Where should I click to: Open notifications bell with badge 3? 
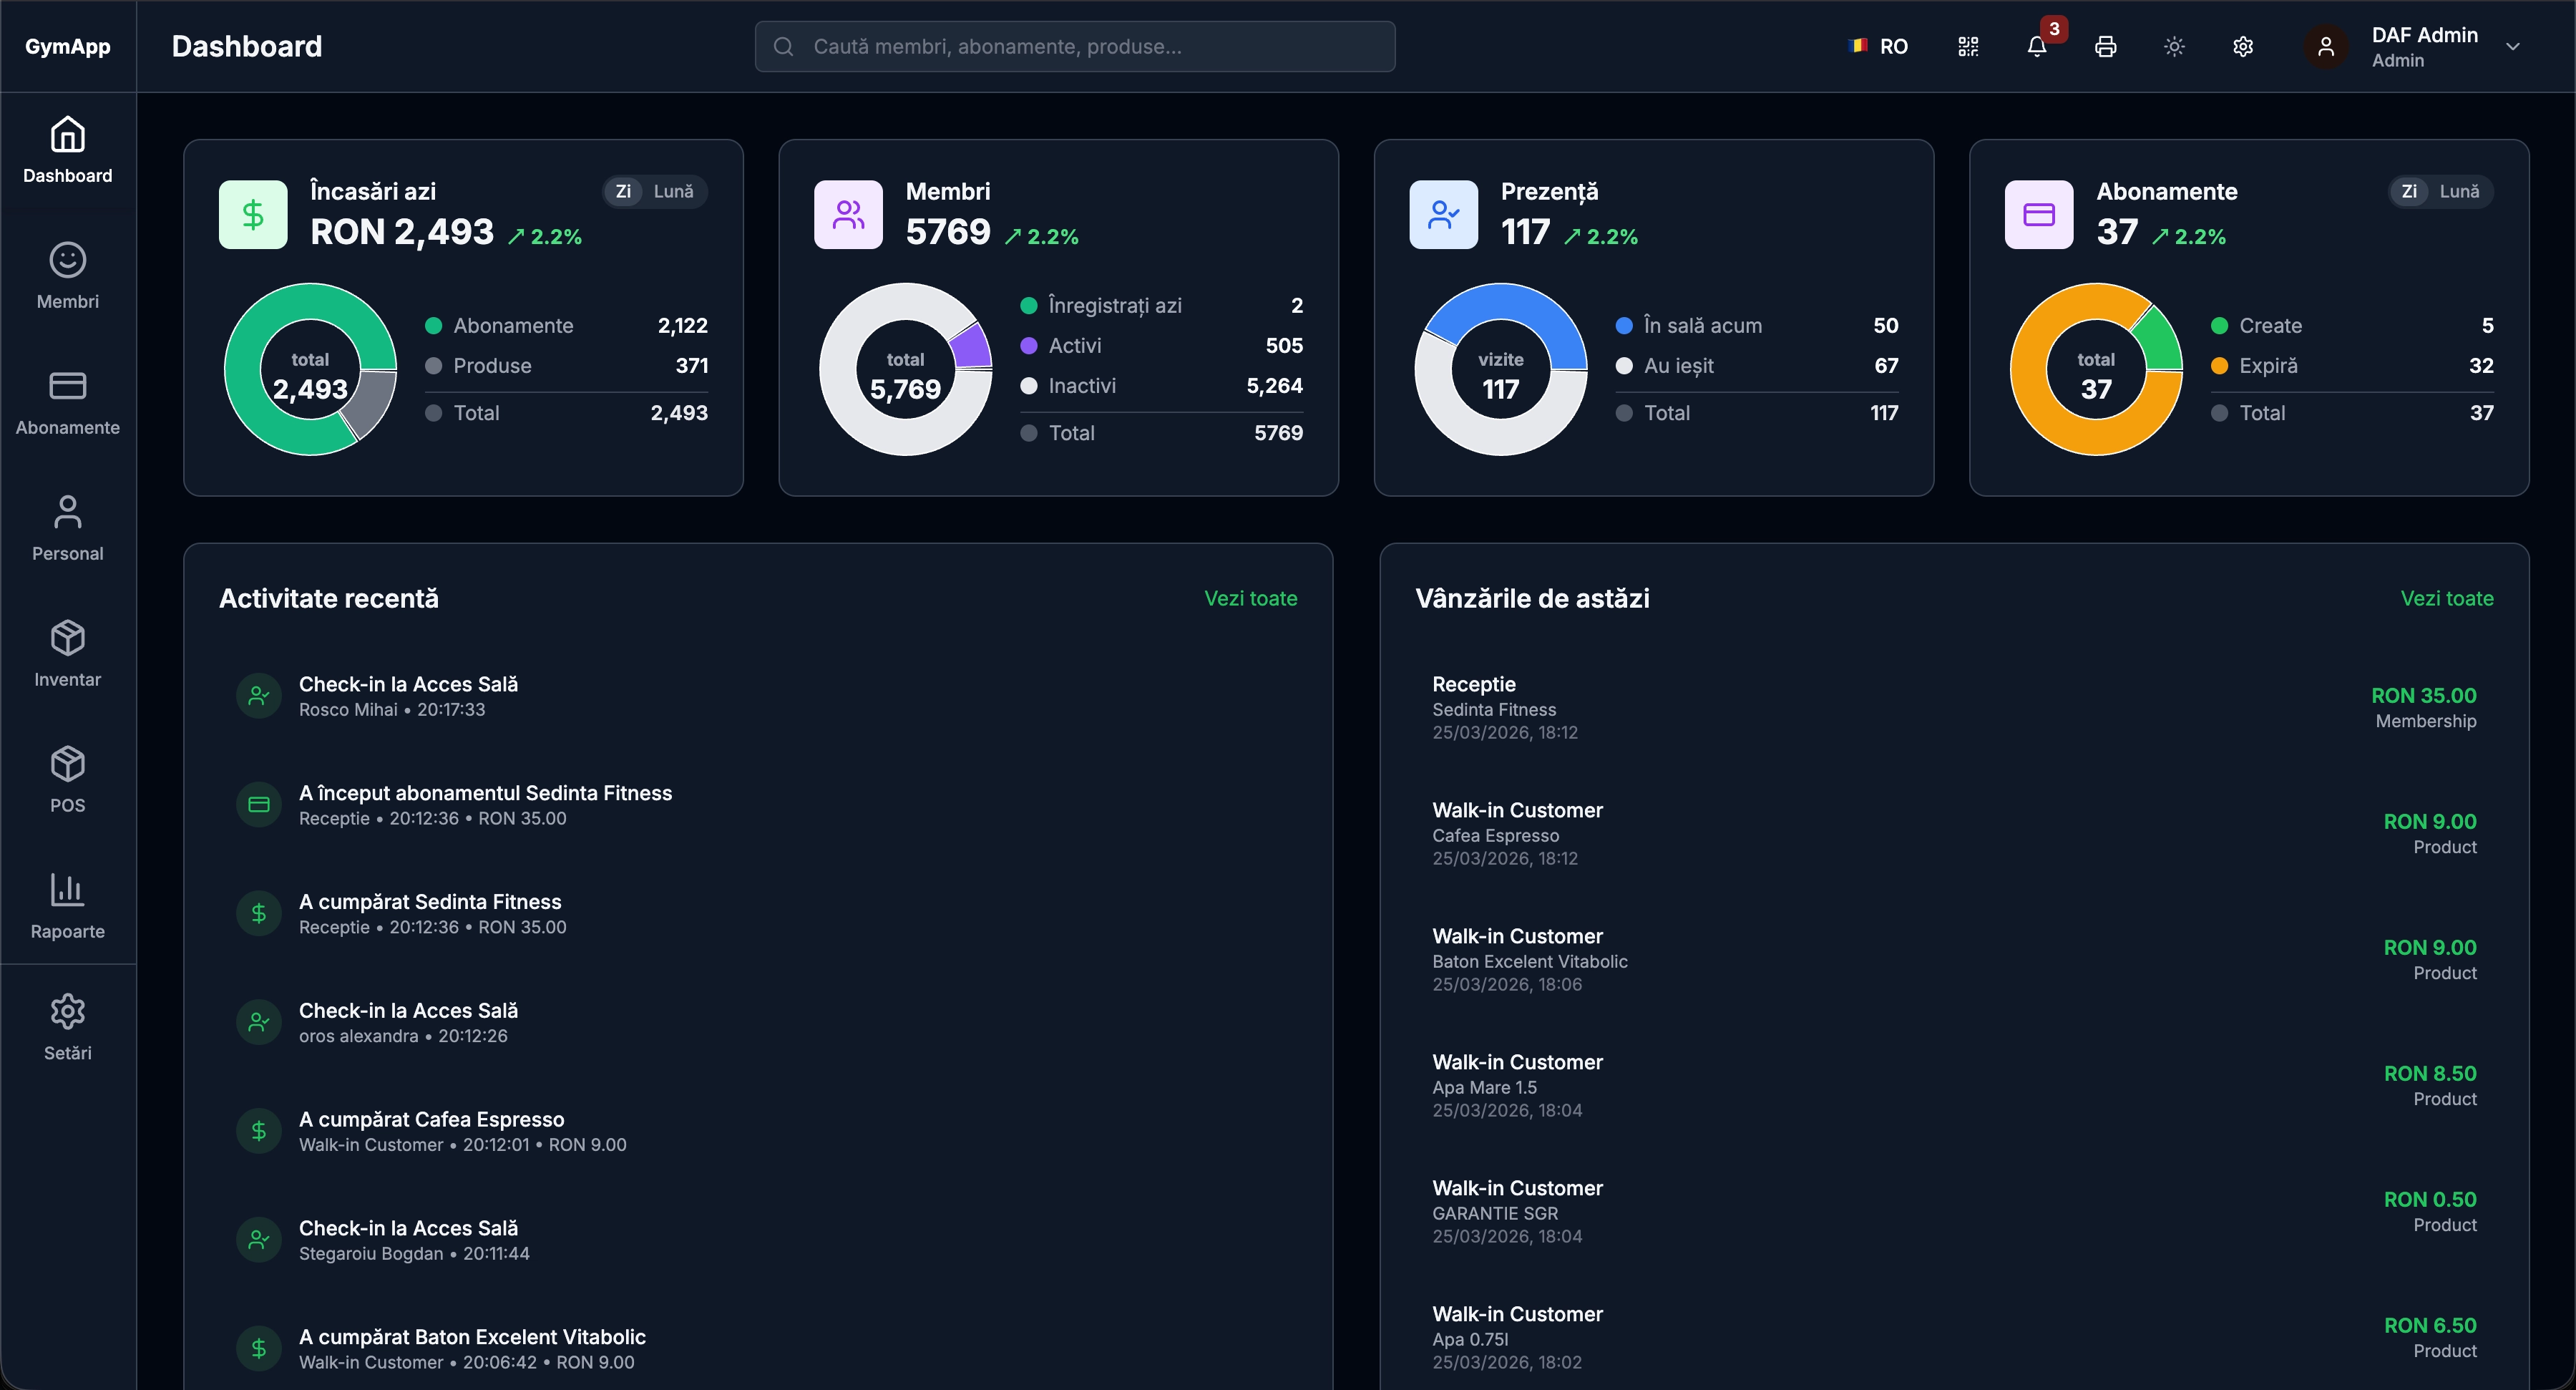2037,46
